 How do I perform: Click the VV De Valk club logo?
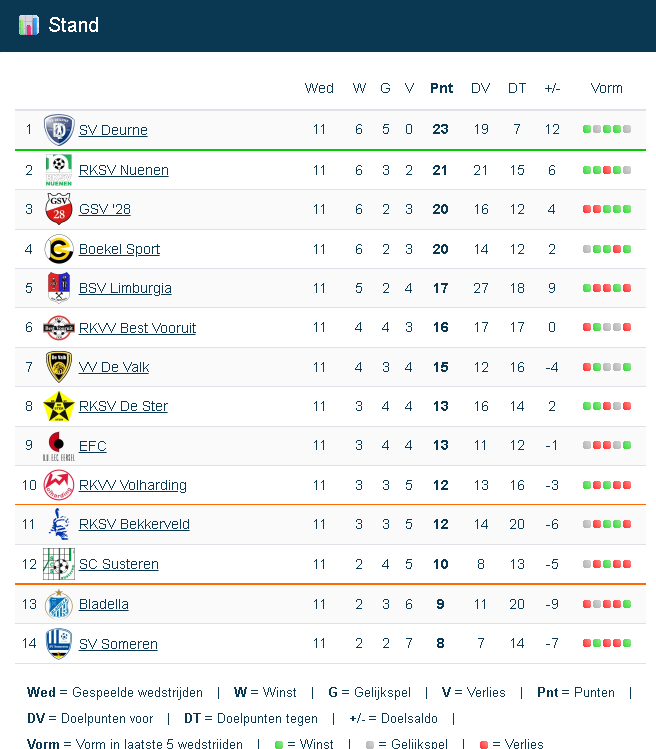click(x=59, y=367)
